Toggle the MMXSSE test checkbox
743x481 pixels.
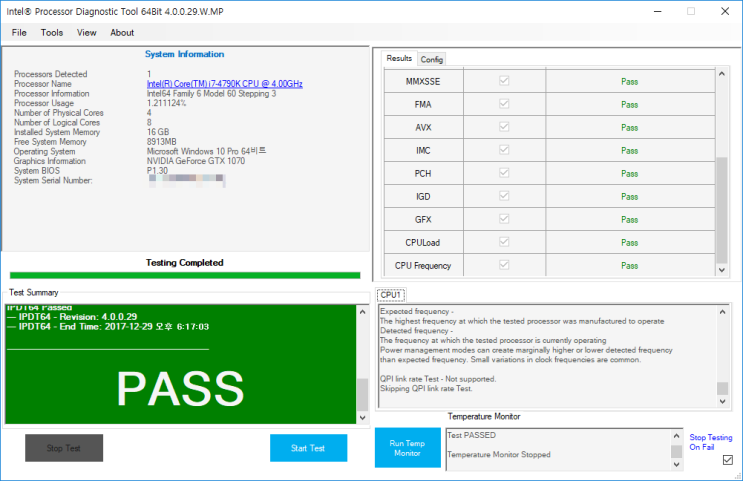point(504,81)
